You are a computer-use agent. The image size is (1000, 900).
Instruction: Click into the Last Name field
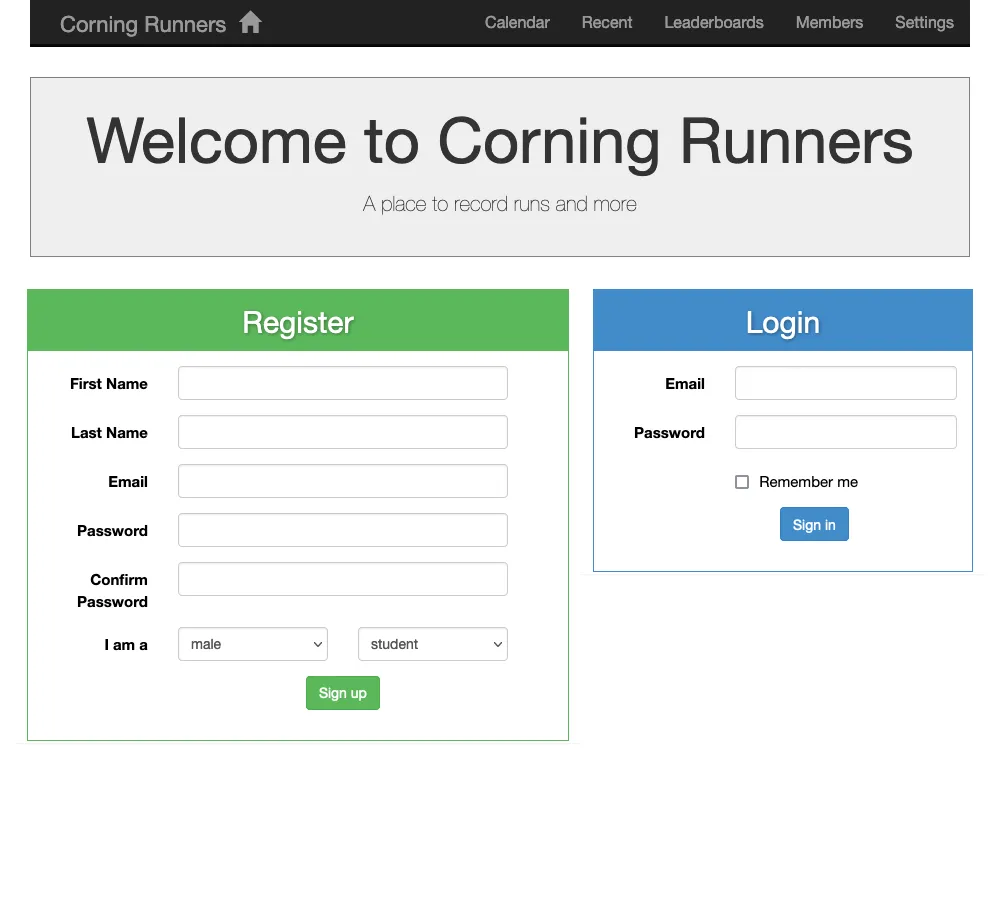[343, 432]
